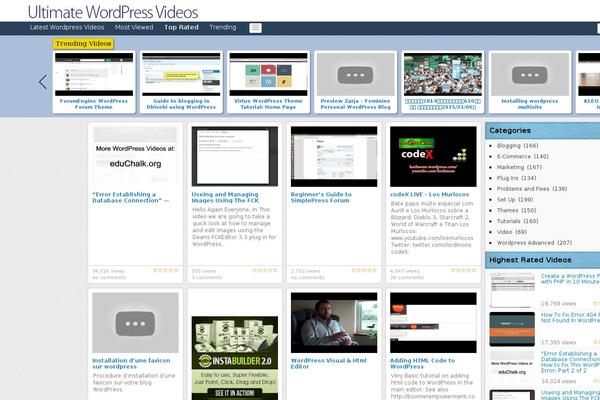Go to Ultimate WordPress Videos site title
This screenshot has height=400, width=600.
pos(113,12)
